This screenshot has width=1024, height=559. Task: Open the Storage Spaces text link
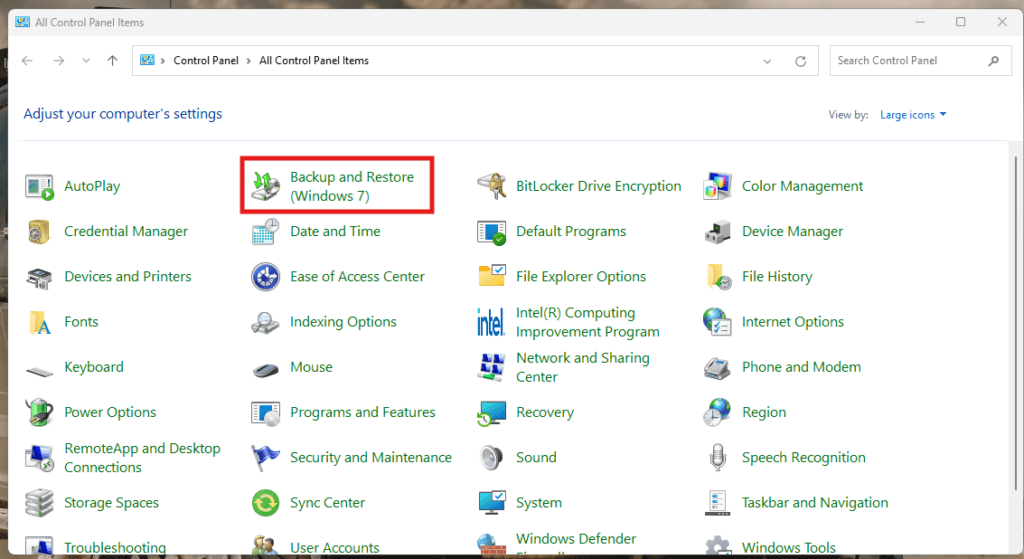tap(112, 503)
